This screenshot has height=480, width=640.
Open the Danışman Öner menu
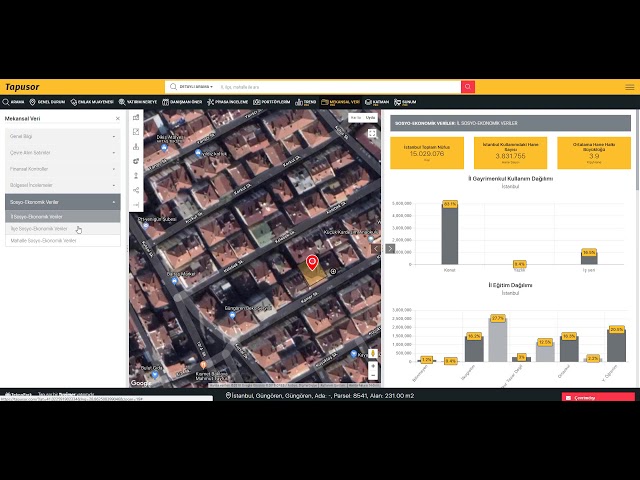click(182, 102)
